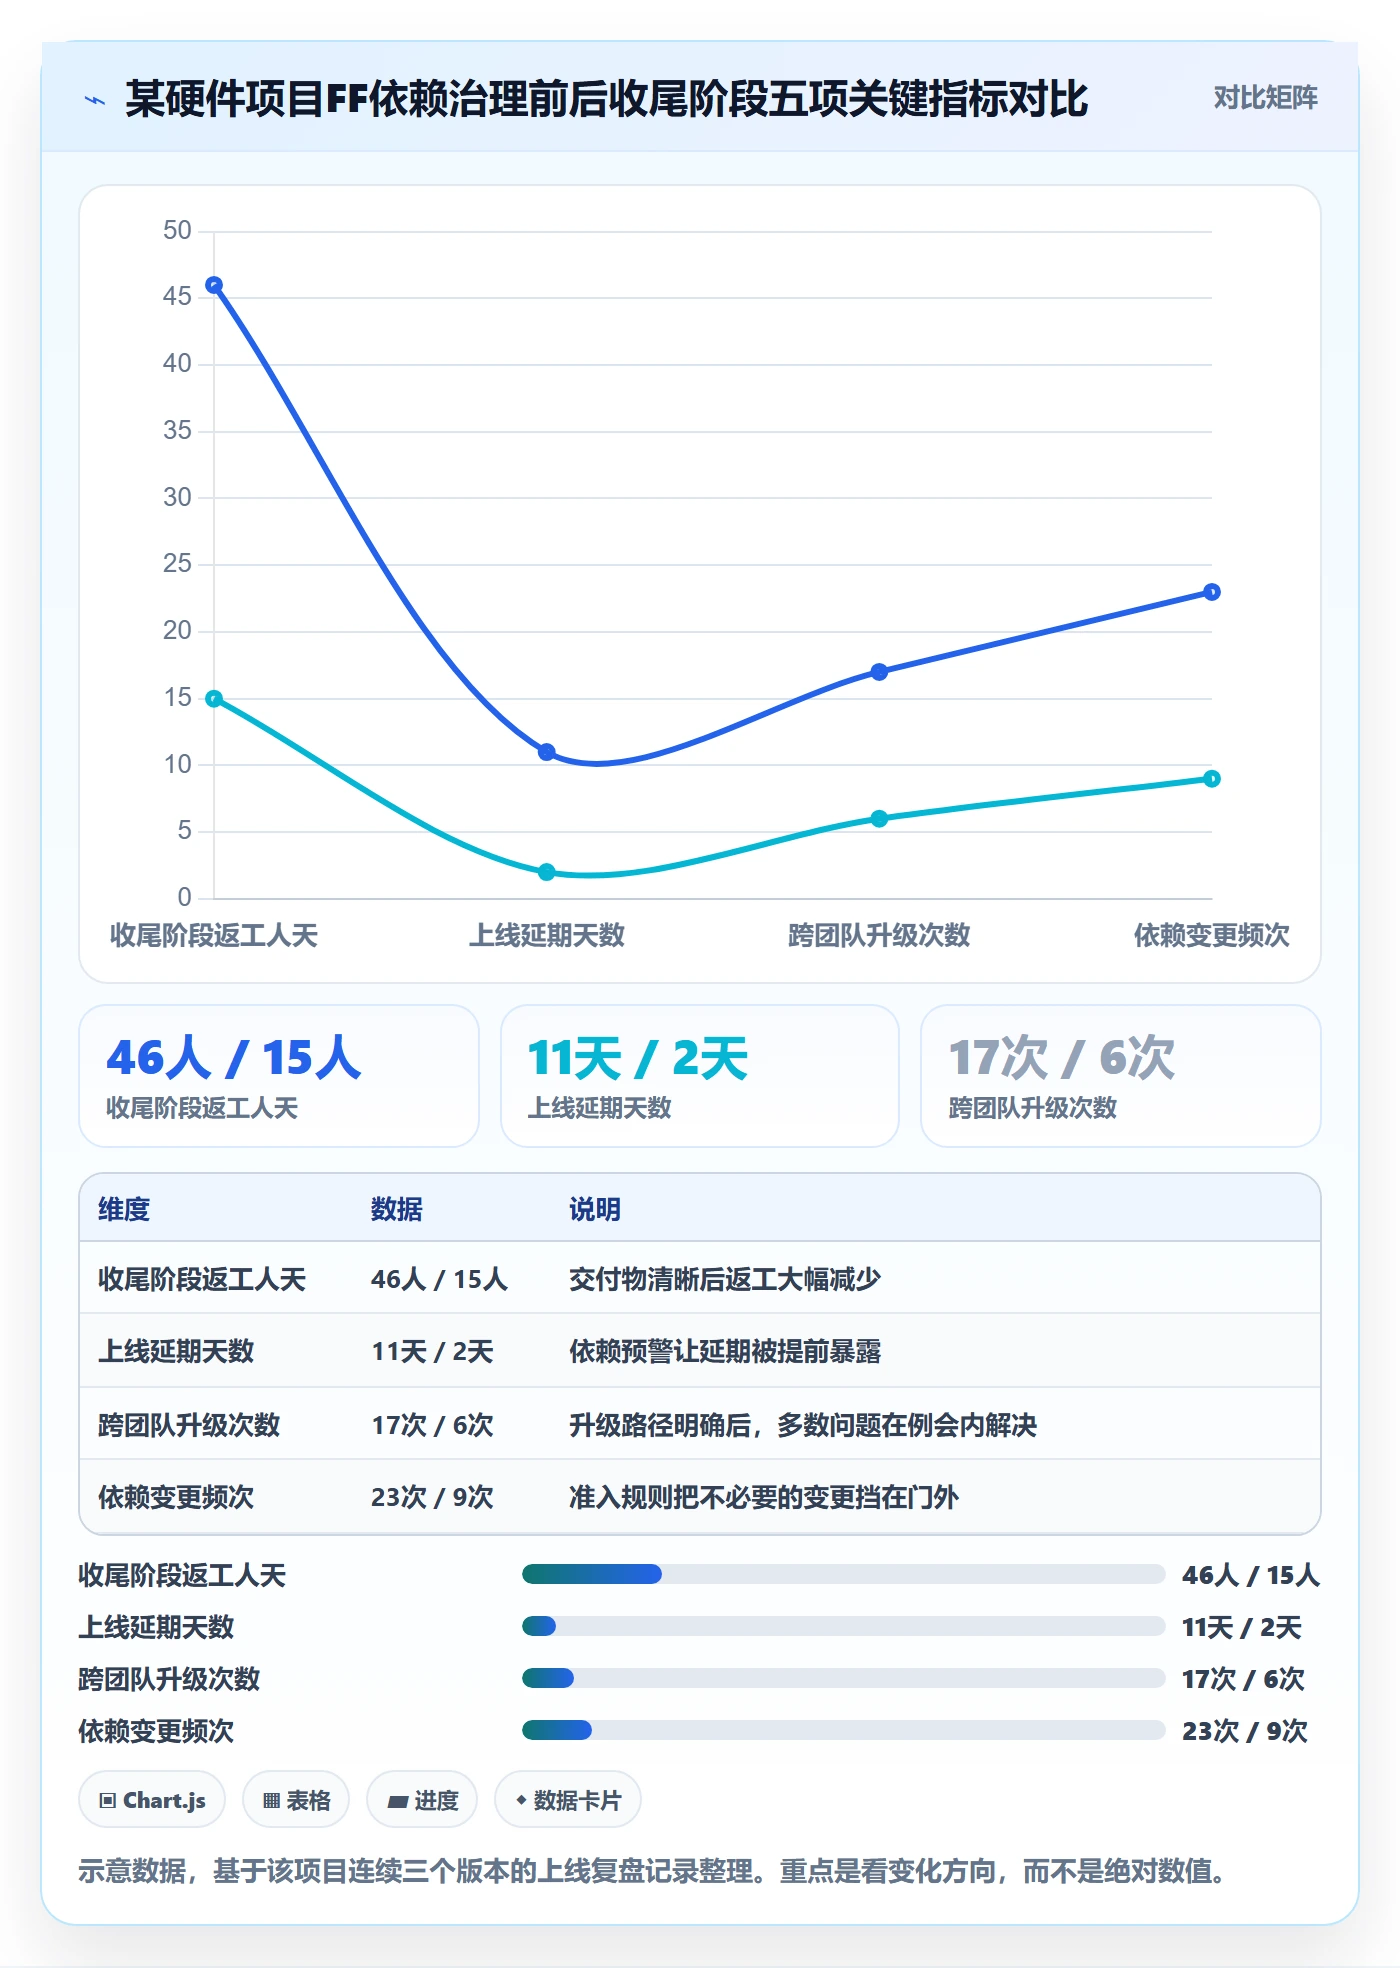Click the text 依赖预警让延期被提前暴露

tap(725, 1351)
